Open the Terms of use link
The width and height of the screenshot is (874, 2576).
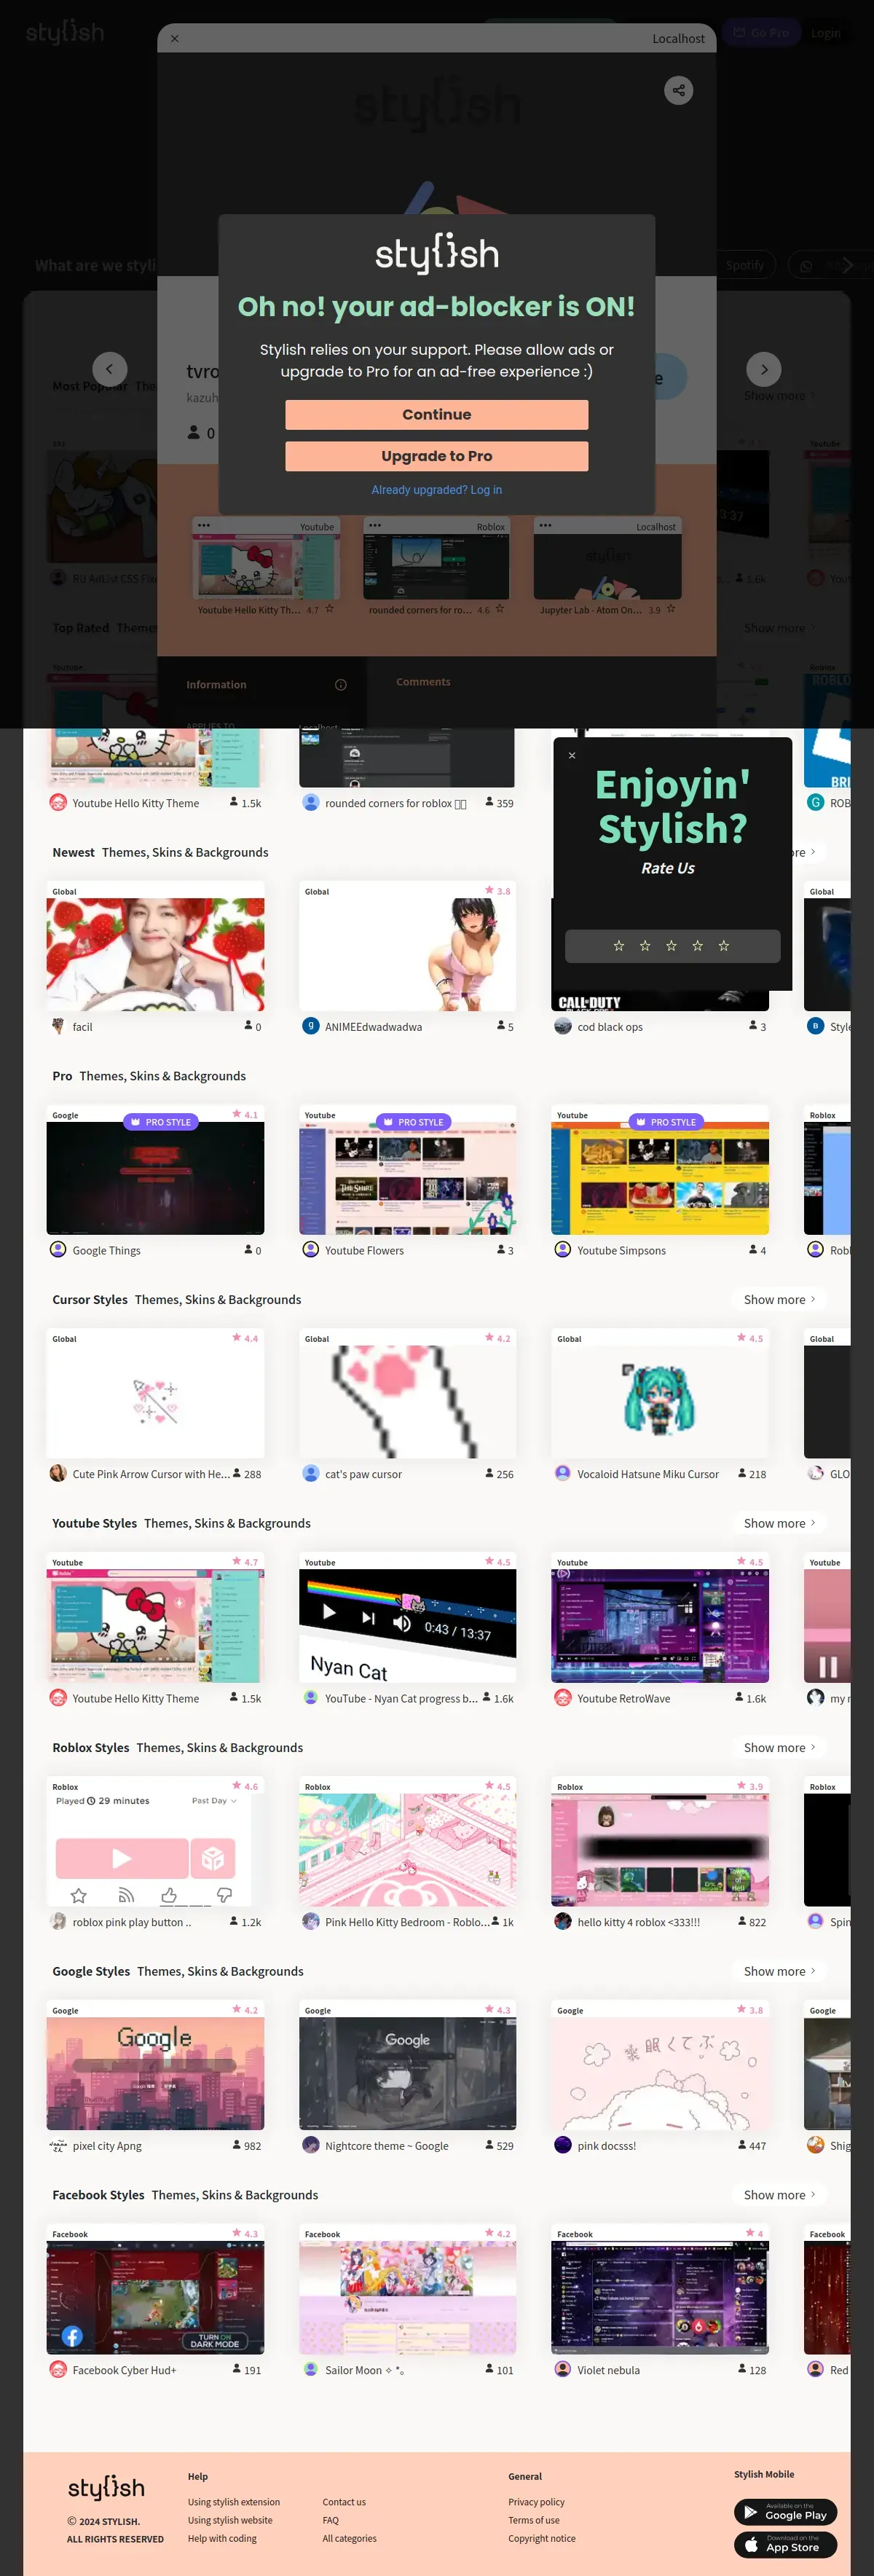click(x=534, y=2520)
